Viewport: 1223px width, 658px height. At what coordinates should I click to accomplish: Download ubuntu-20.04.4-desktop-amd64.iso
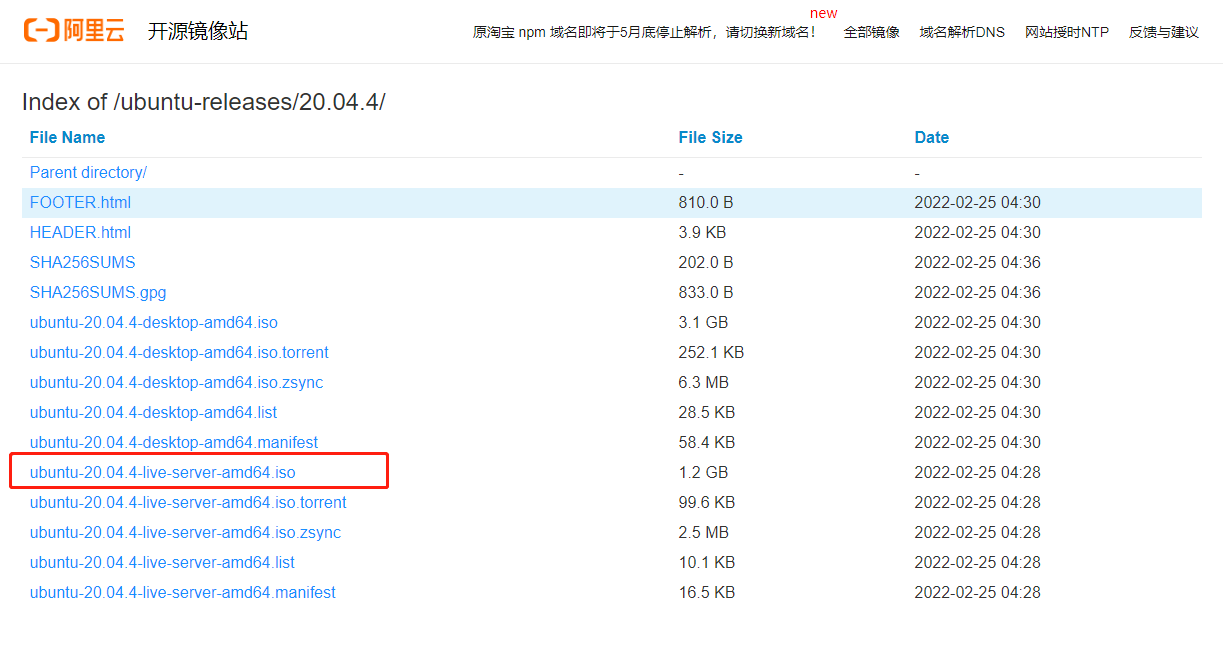[x=154, y=322]
